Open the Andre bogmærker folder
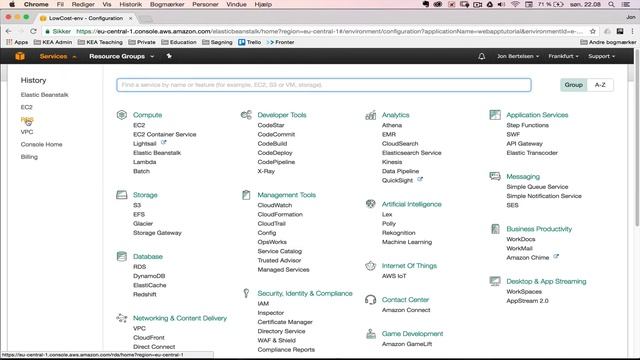This screenshot has width=640, height=360. click(x=608, y=42)
